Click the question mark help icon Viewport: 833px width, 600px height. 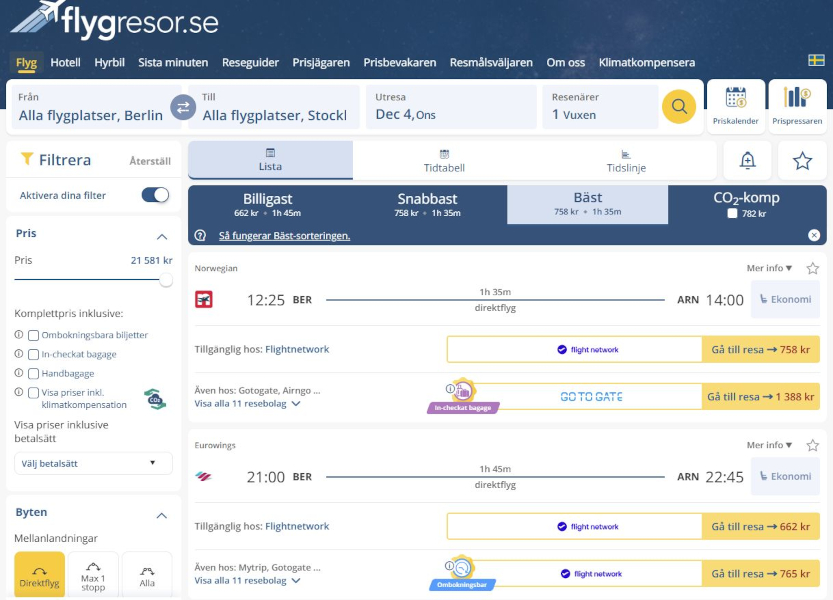click(200, 235)
